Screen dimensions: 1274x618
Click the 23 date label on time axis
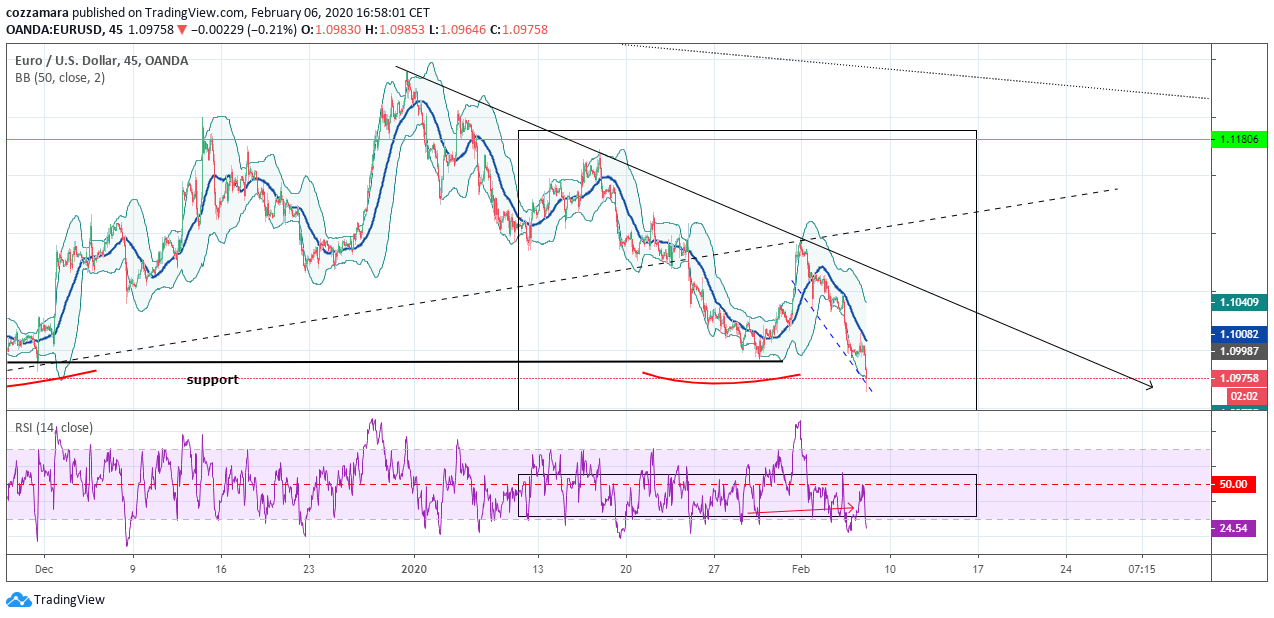tap(308, 568)
